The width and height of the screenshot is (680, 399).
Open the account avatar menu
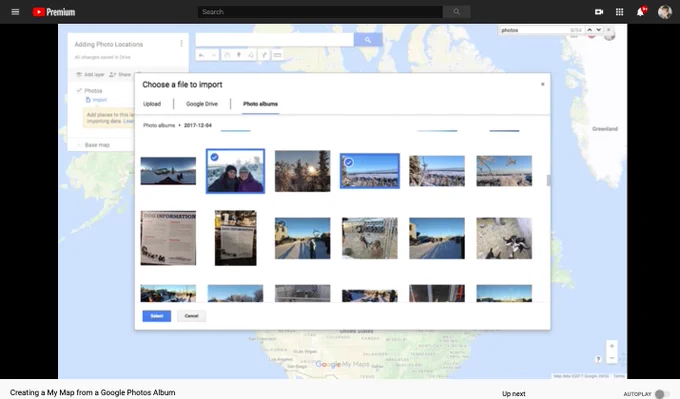664,12
